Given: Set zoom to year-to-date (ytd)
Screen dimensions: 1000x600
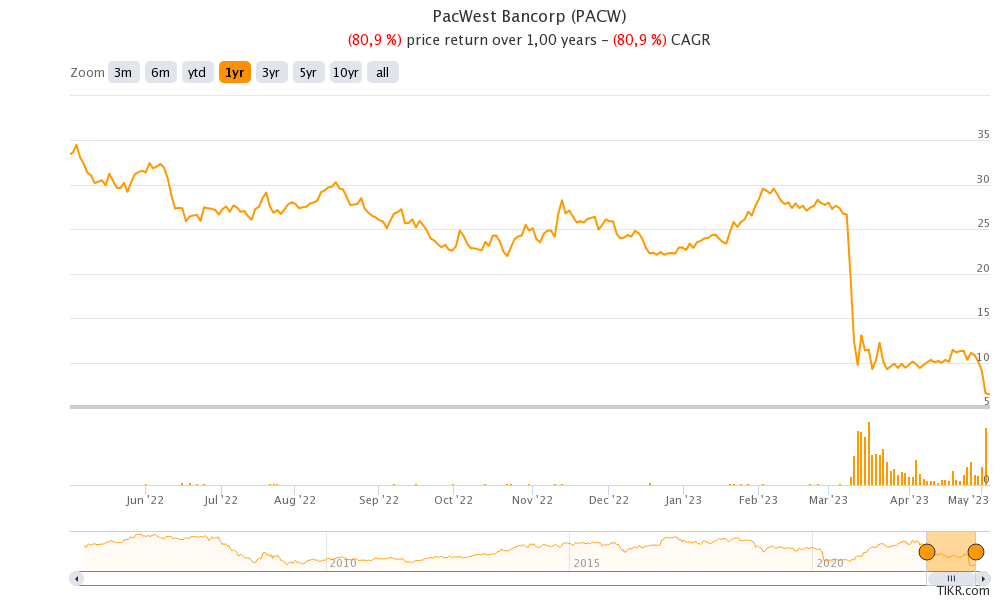Looking at the screenshot, I should point(197,73).
